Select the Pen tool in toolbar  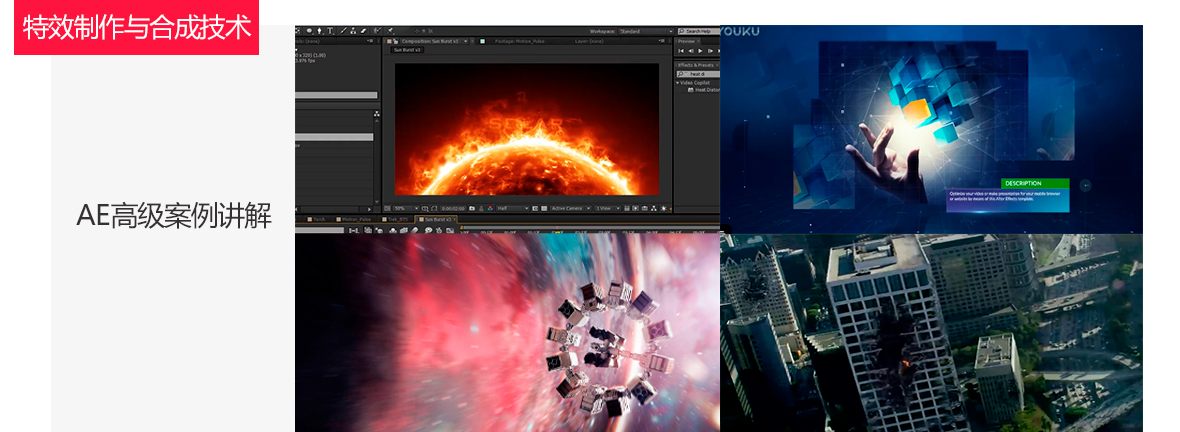[x=319, y=31]
